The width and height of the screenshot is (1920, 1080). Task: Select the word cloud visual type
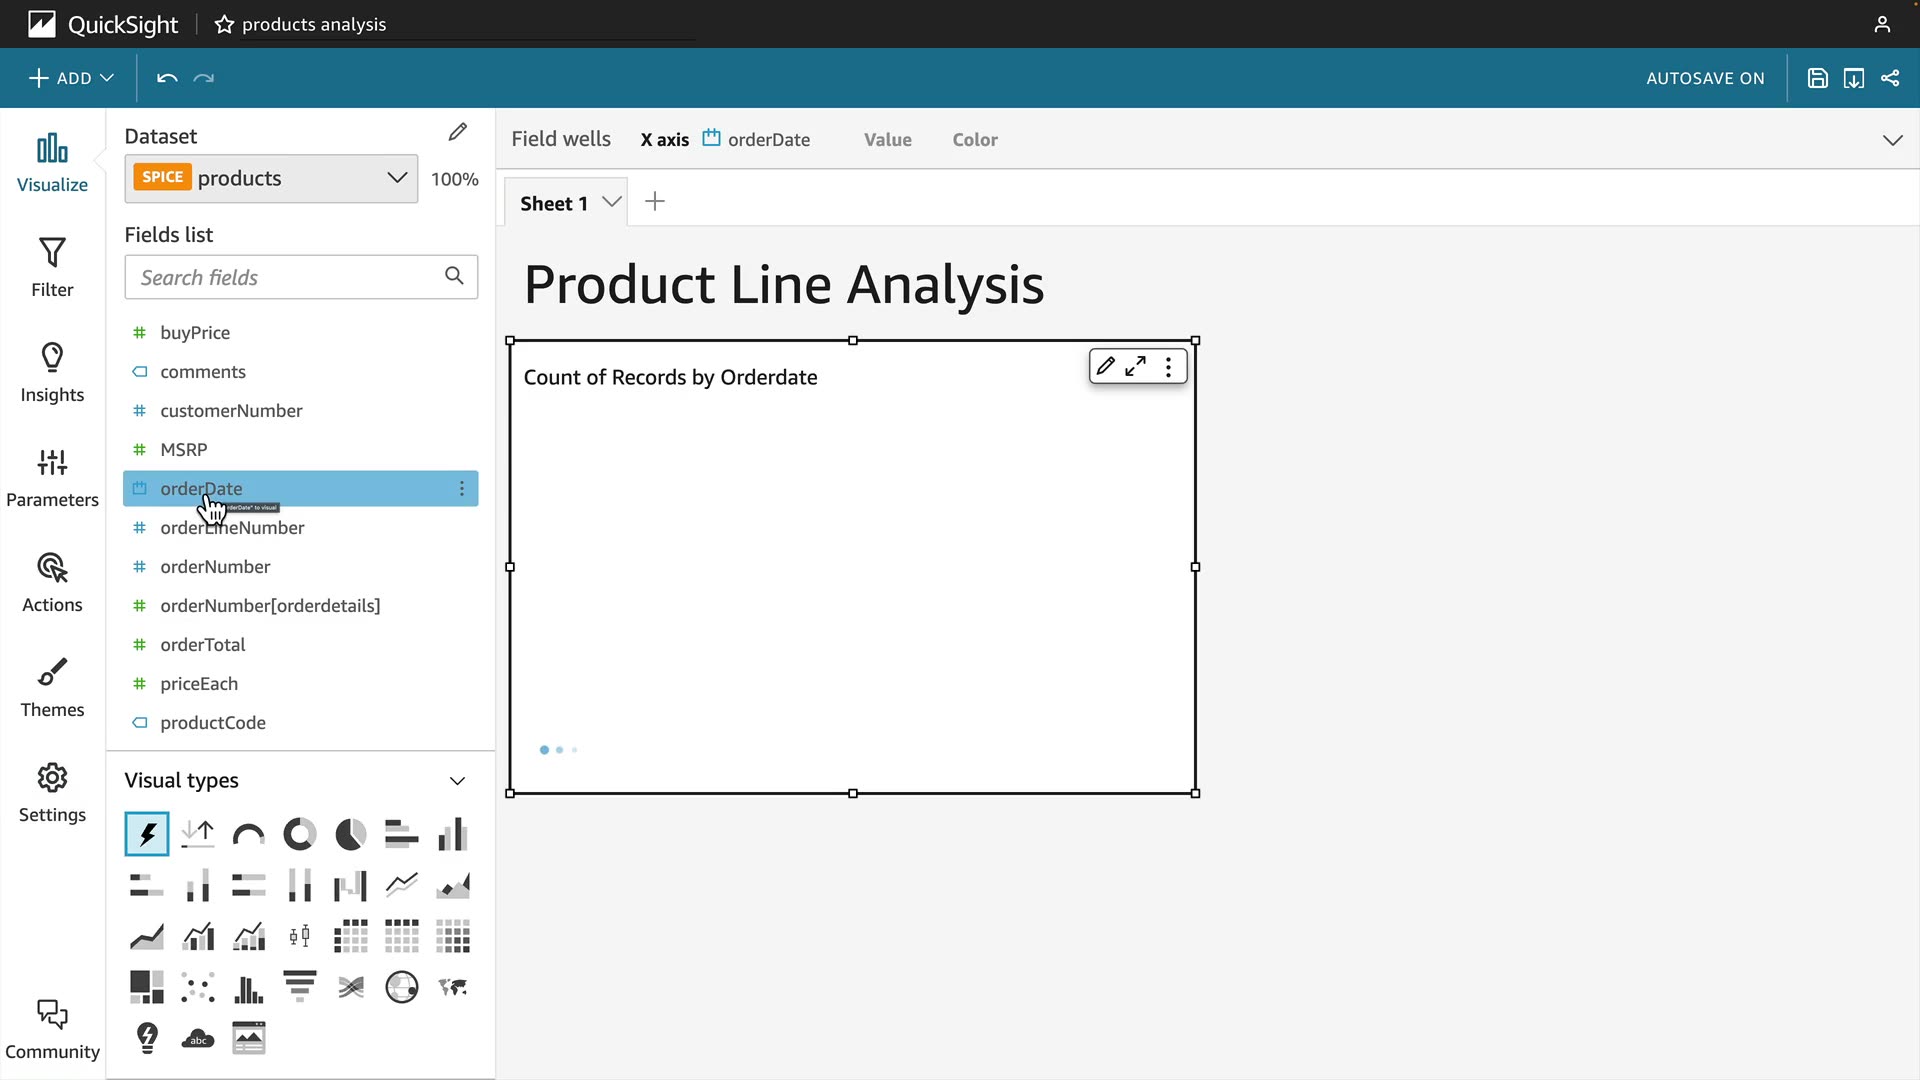click(x=198, y=1039)
